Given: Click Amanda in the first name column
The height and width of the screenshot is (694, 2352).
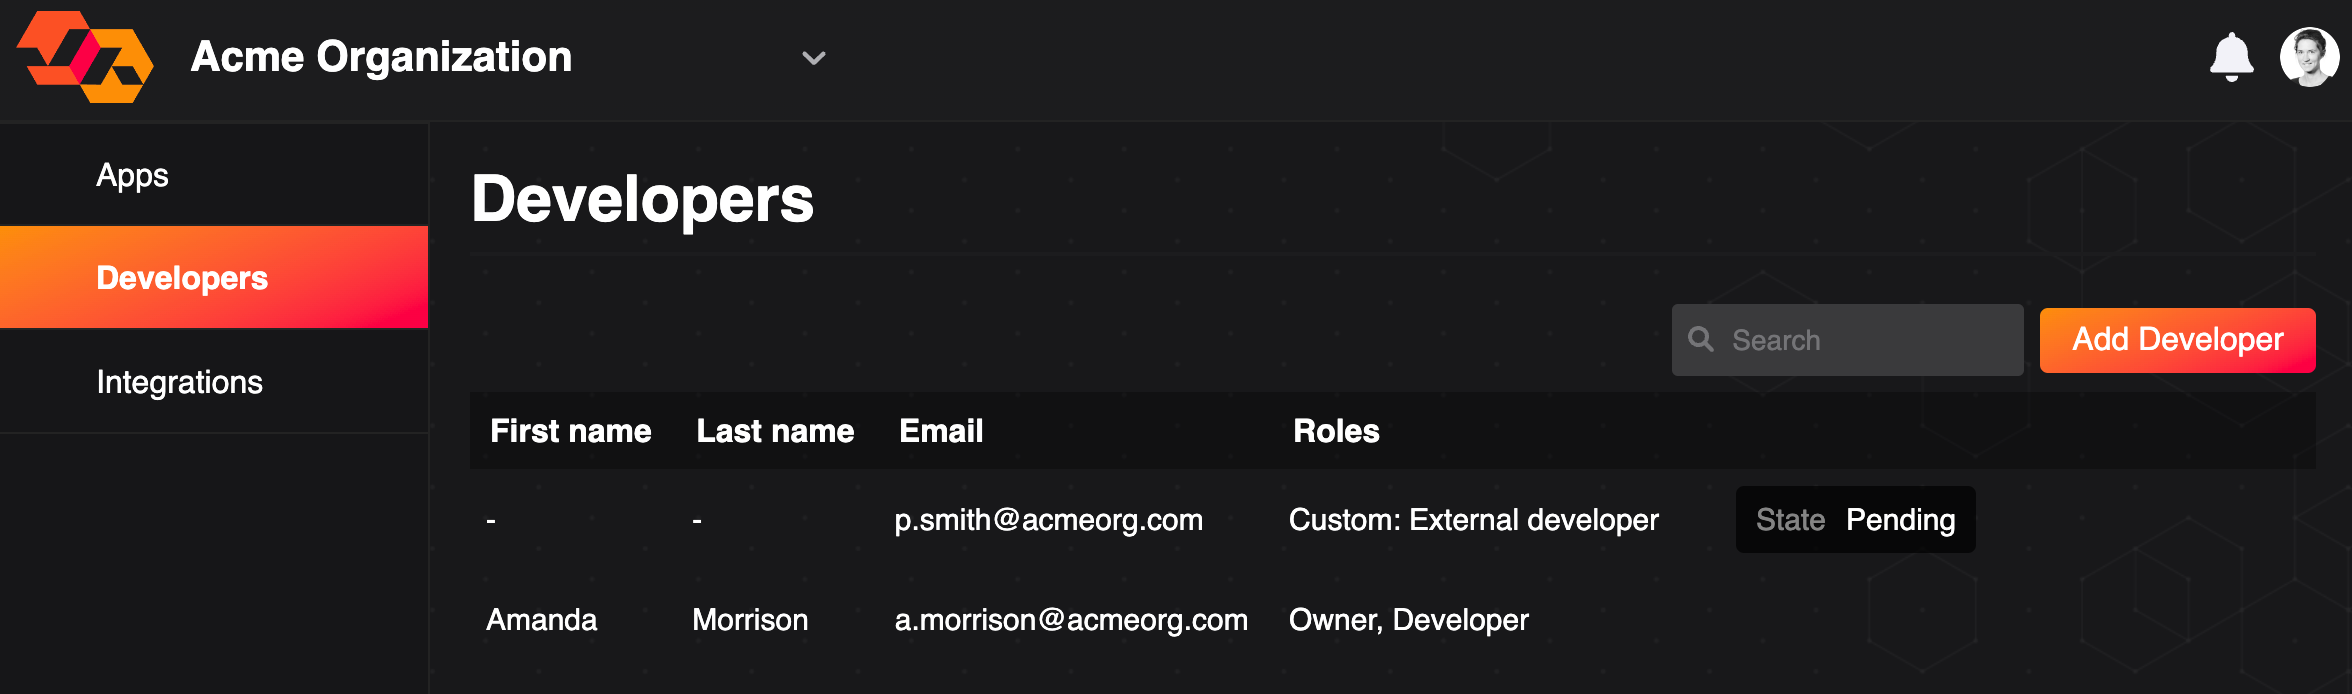Looking at the screenshot, I should point(541,620).
